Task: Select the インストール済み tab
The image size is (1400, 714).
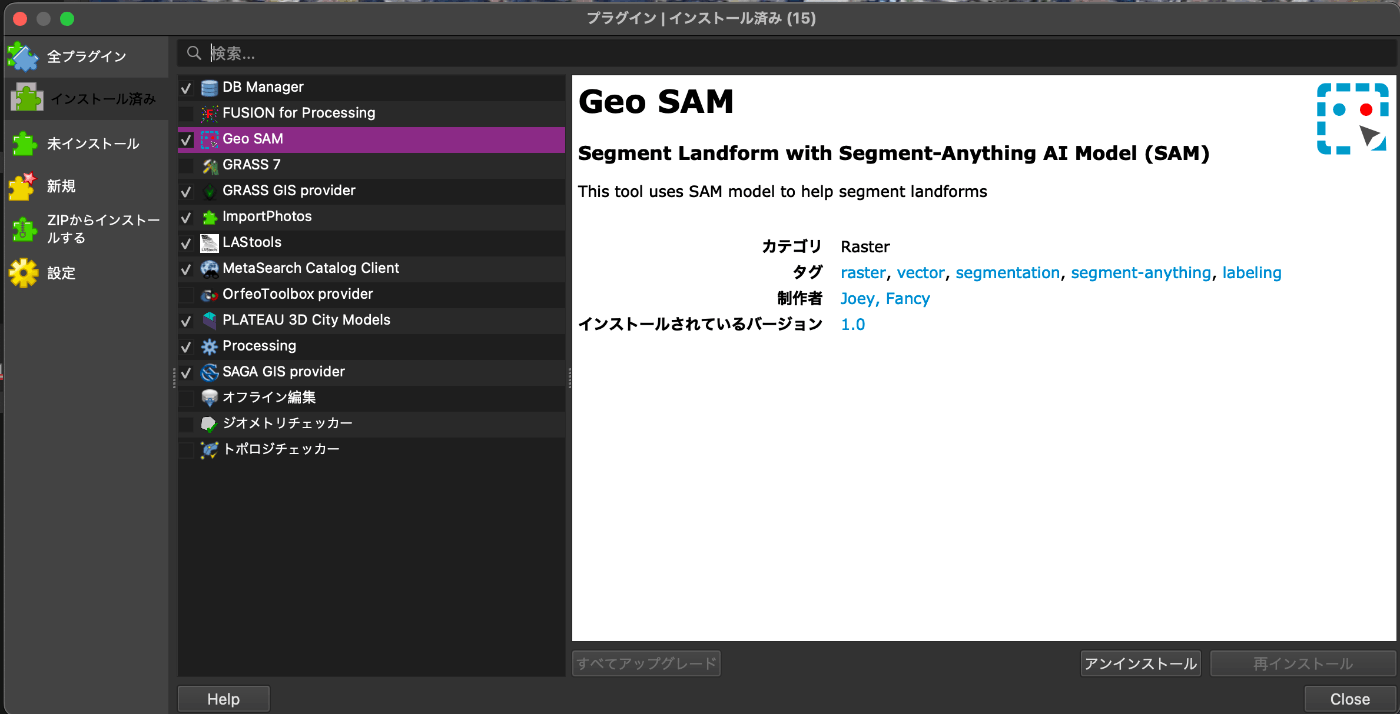Action: pyautogui.click(x=86, y=98)
